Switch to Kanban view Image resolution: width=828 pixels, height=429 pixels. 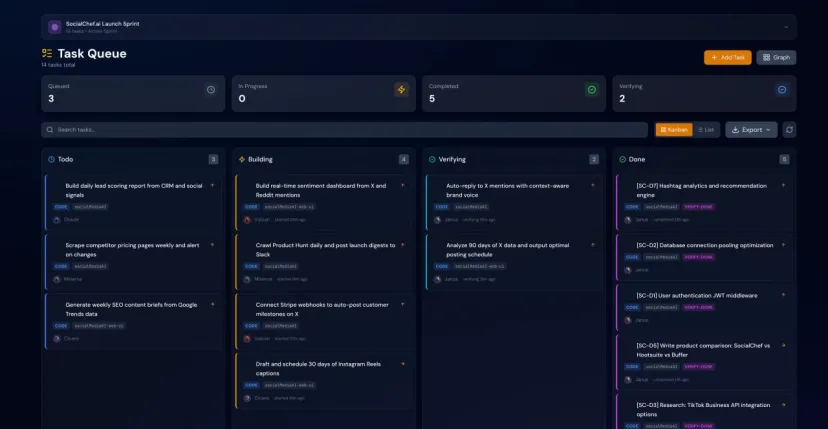click(674, 129)
